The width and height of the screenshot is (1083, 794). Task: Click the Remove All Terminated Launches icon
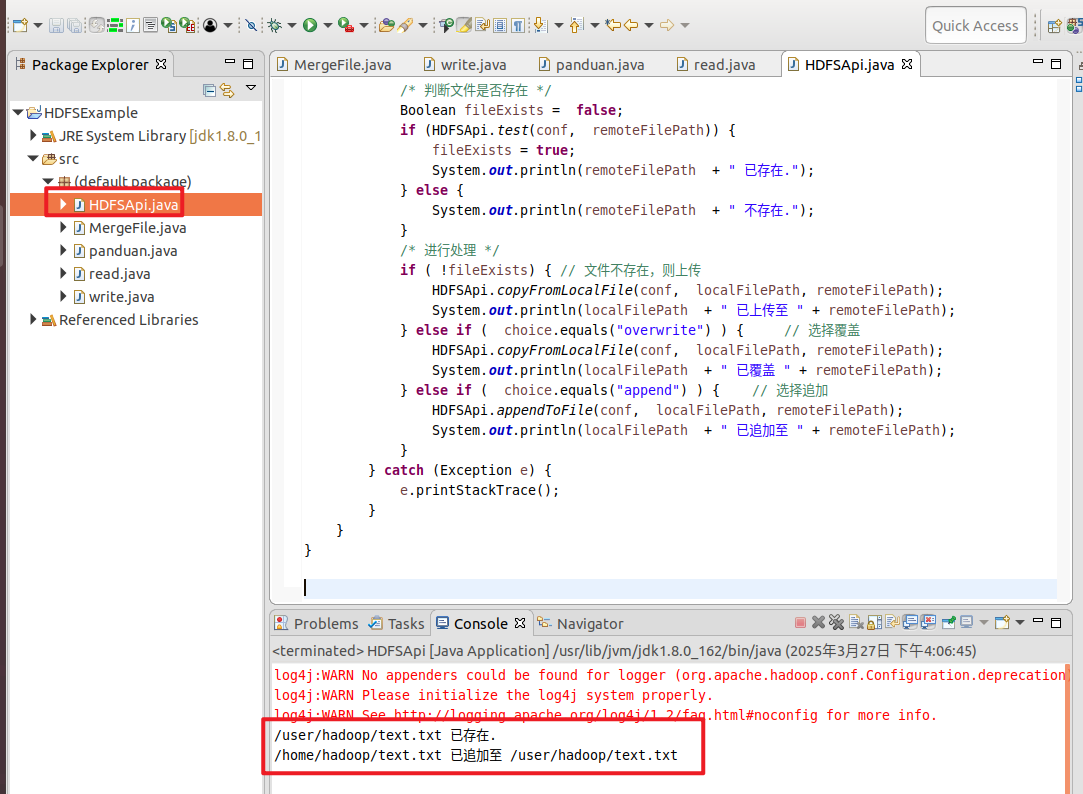(x=837, y=623)
